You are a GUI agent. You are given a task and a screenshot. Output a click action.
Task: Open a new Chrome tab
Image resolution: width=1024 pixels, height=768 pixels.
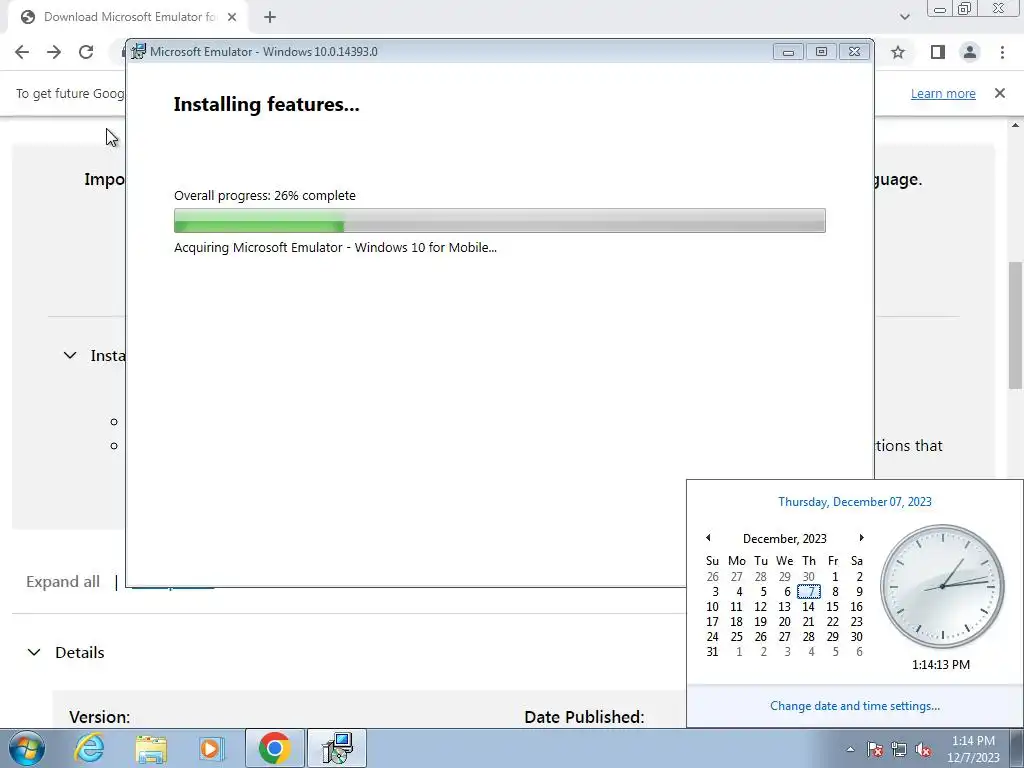[270, 17]
